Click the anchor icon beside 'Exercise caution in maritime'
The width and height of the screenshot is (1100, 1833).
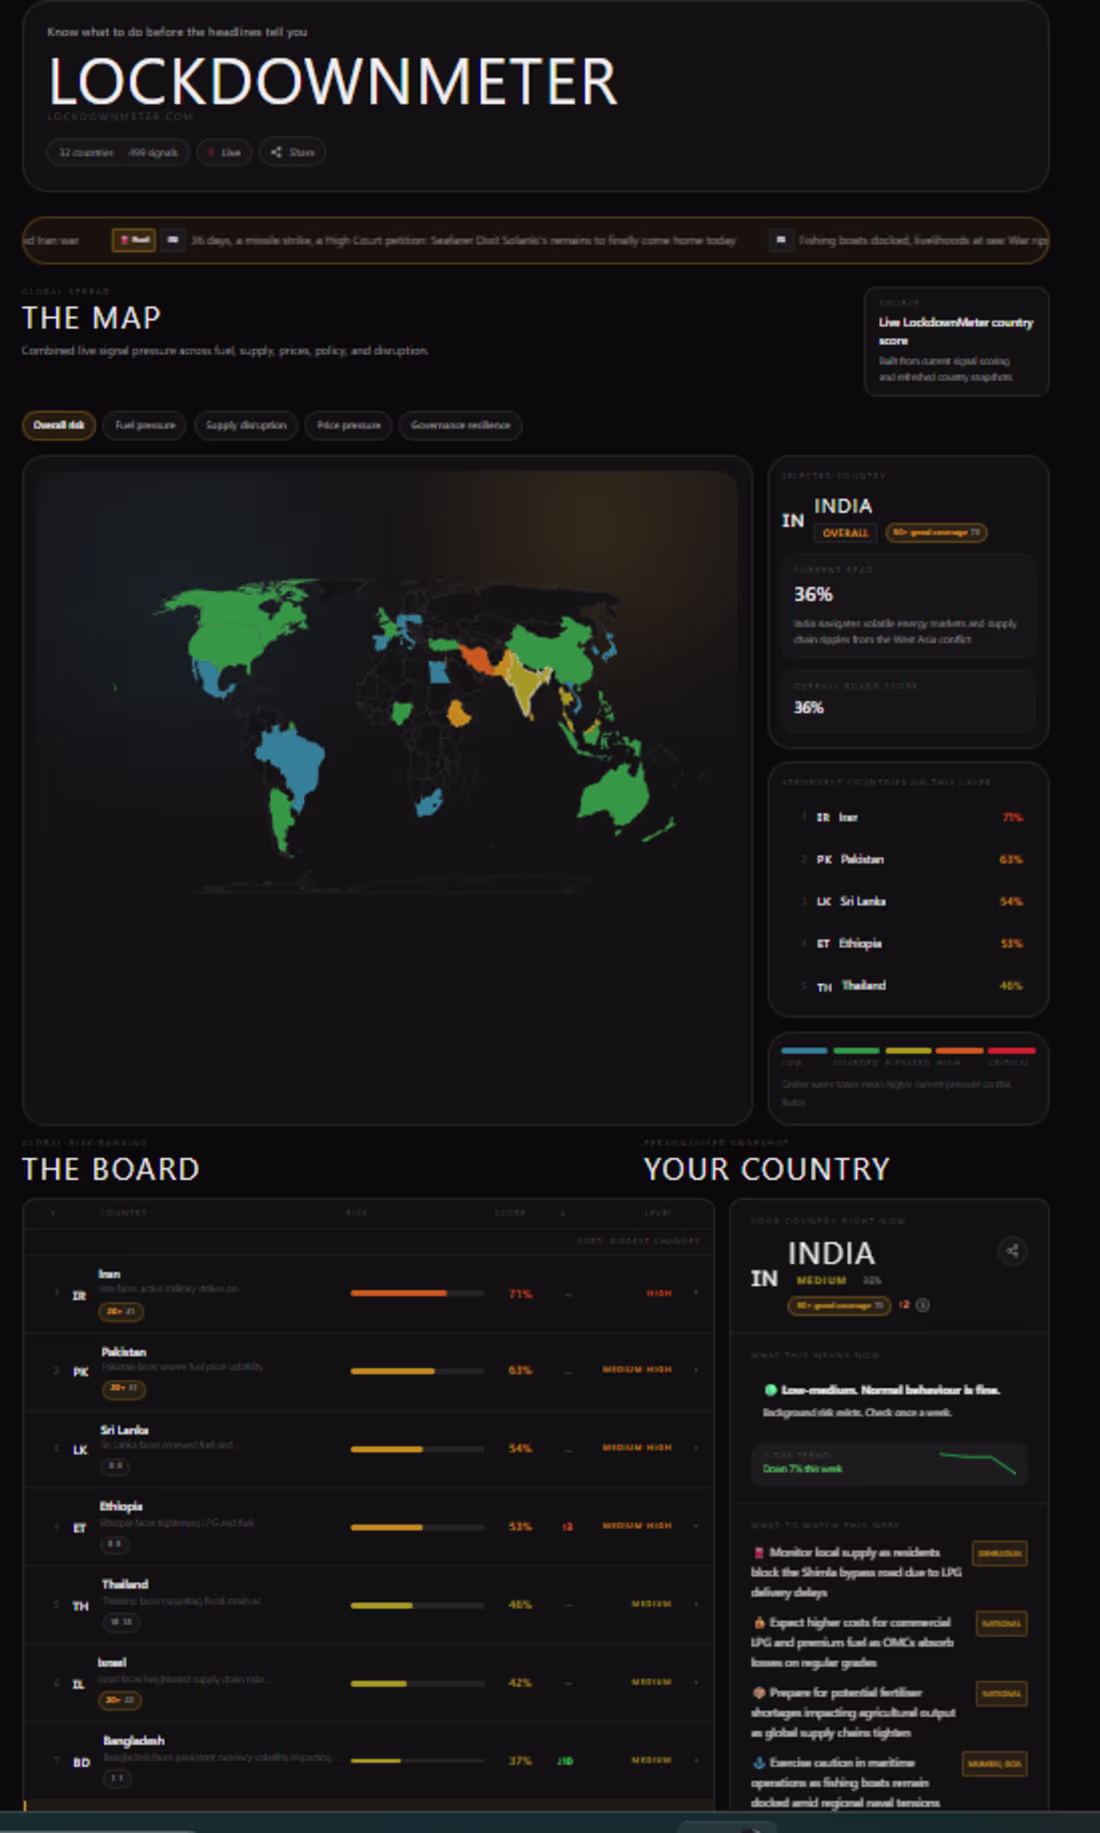[759, 1763]
